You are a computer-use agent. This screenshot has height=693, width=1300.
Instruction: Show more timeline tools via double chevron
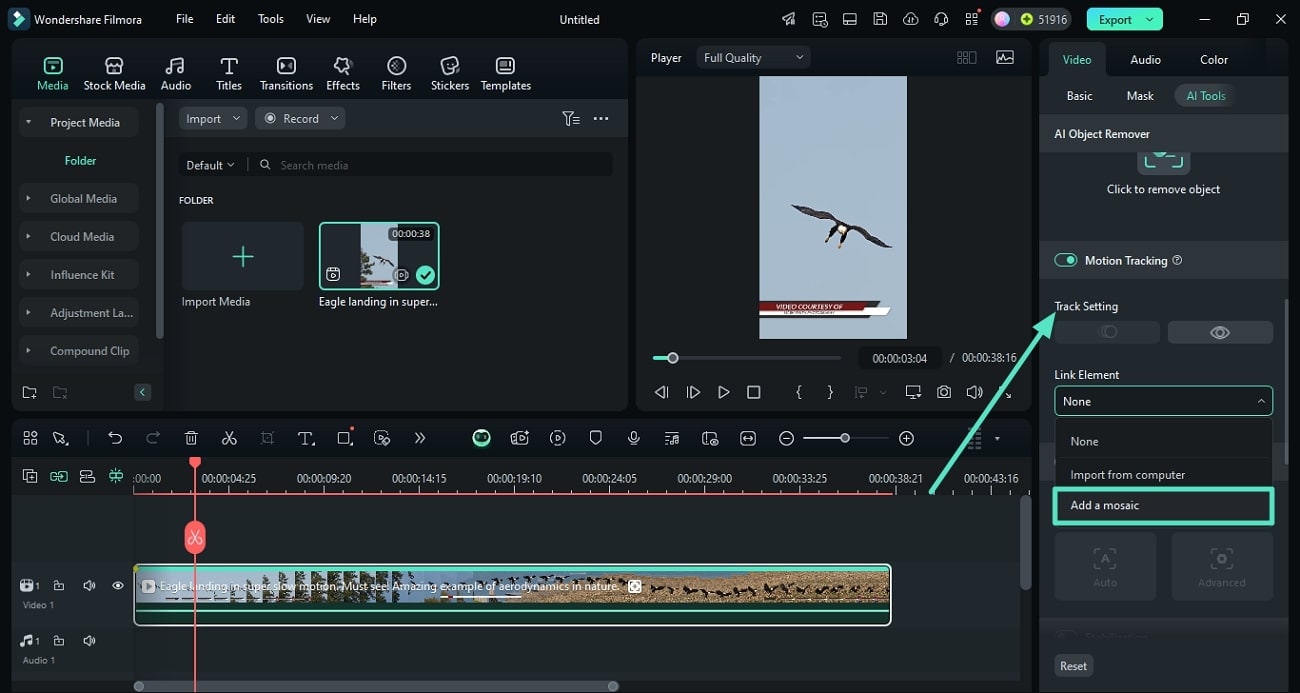click(420, 438)
